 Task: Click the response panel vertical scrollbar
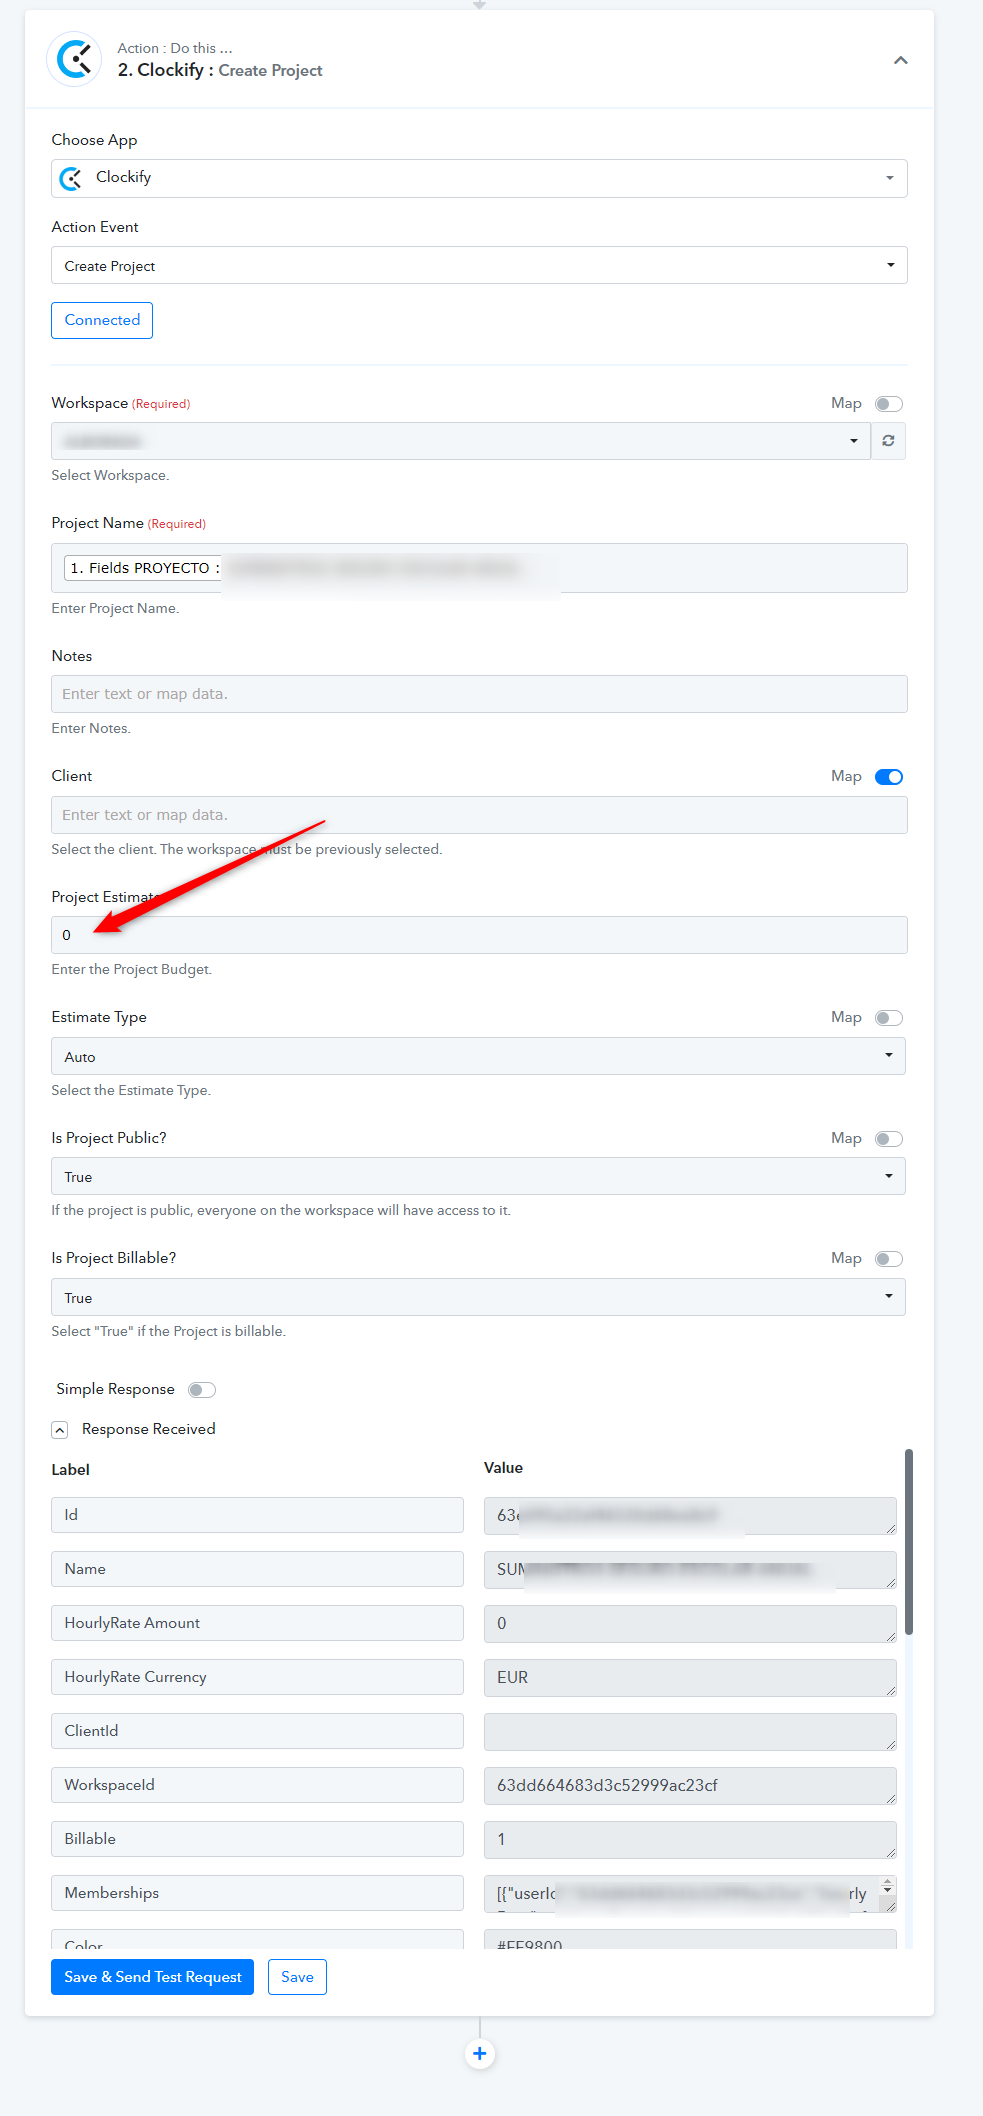point(909,1542)
